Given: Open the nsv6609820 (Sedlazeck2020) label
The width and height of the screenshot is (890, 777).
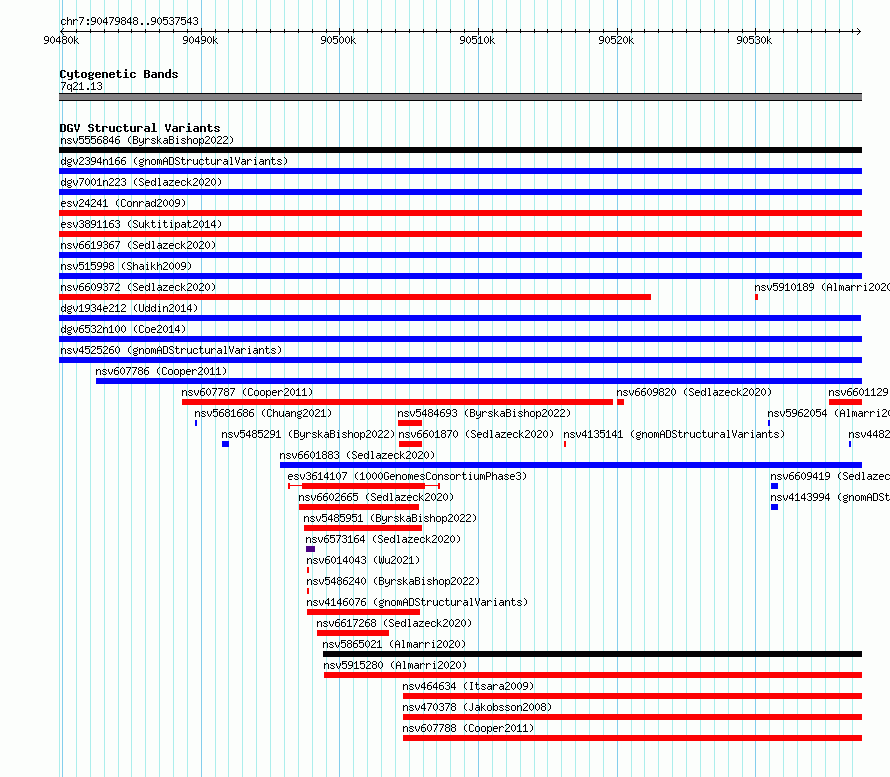Looking at the screenshot, I should (694, 392).
